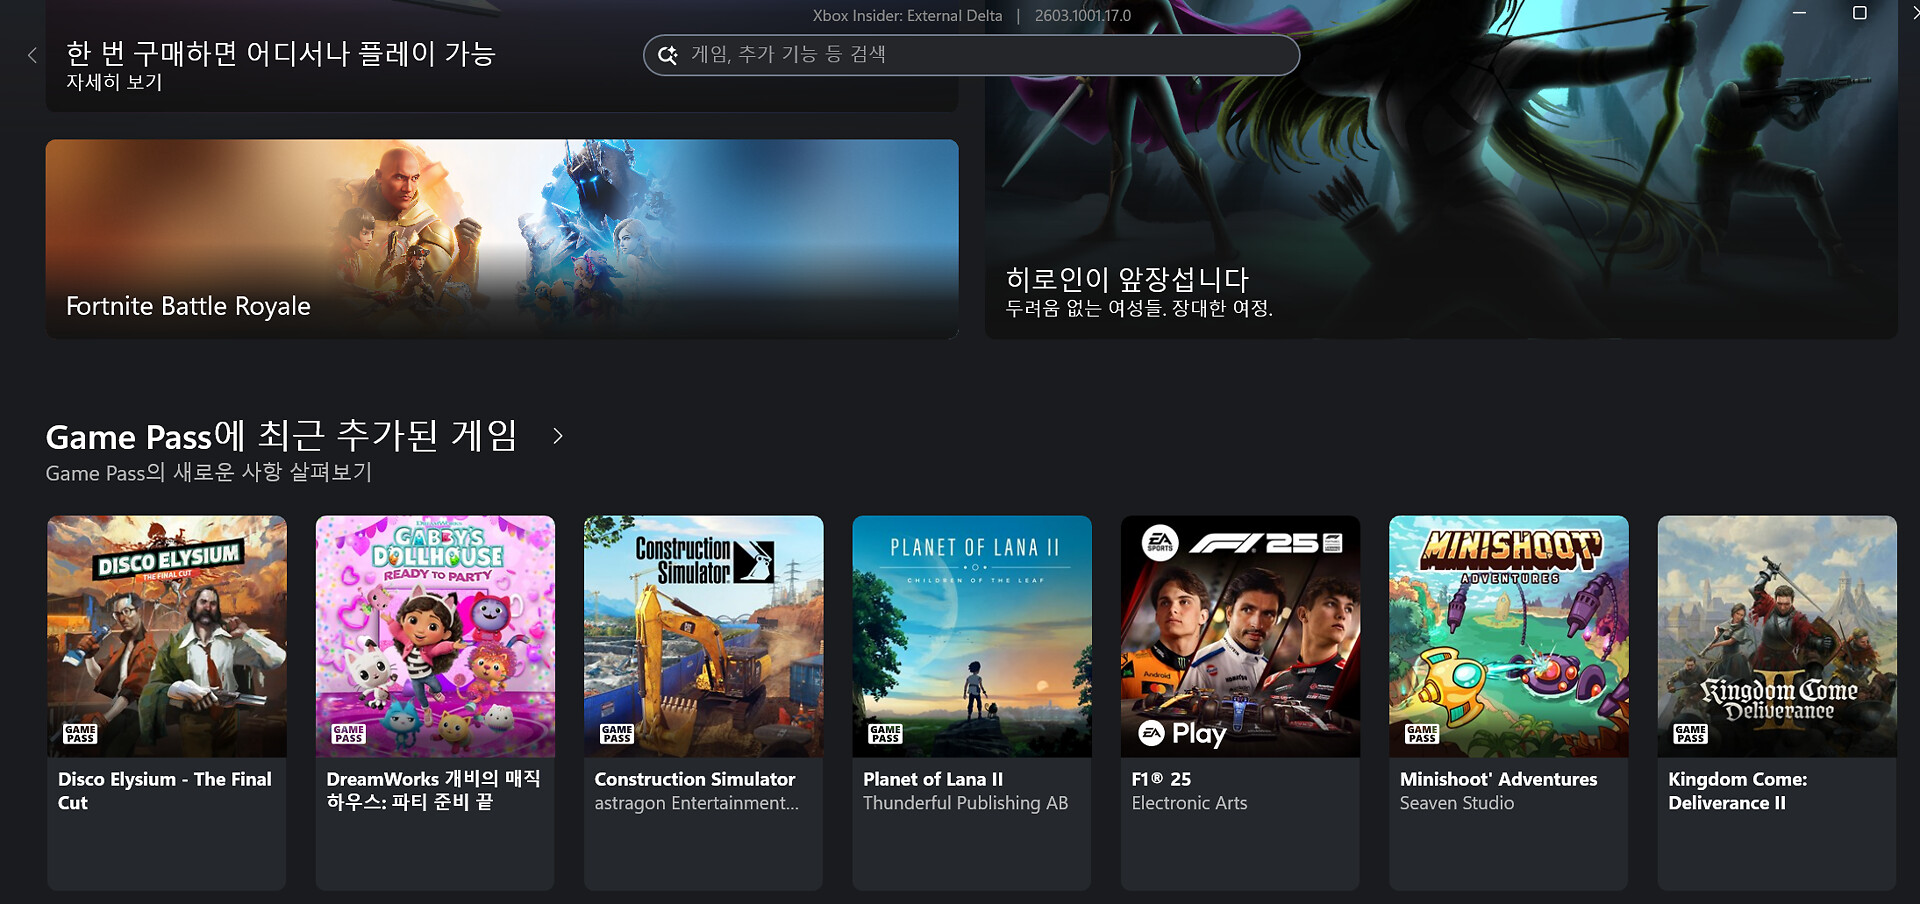Click the 한 번 구매하면 어디서나 플레이 가능 headline
Image resolution: width=1920 pixels, height=904 pixels.
(x=281, y=53)
